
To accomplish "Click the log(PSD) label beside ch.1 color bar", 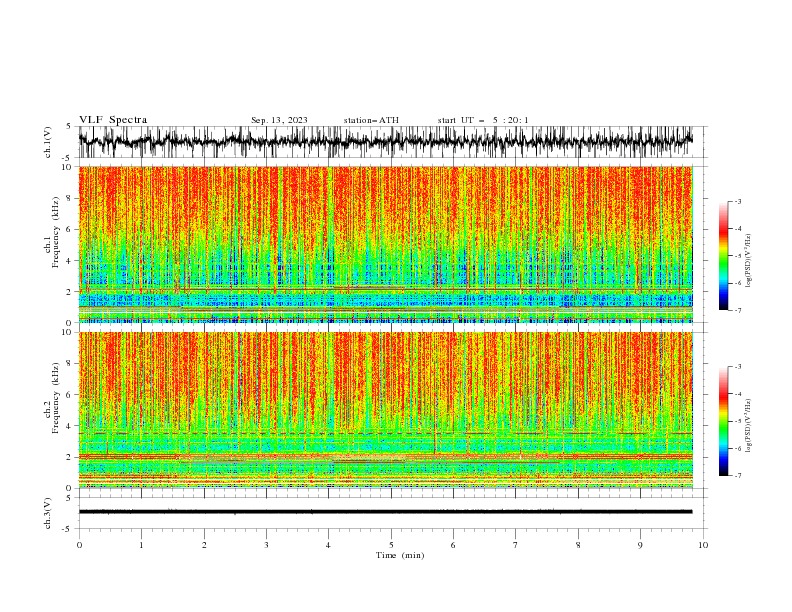I will point(748,261).
